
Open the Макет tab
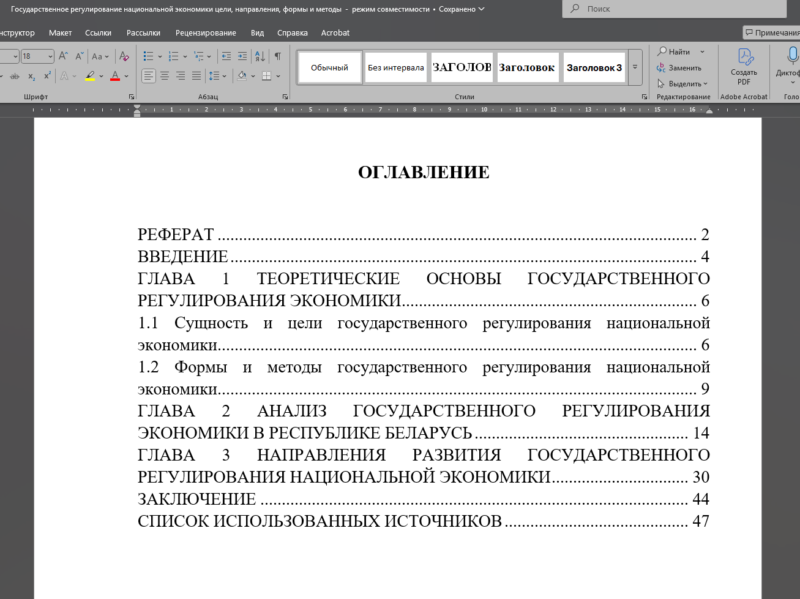point(60,33)
